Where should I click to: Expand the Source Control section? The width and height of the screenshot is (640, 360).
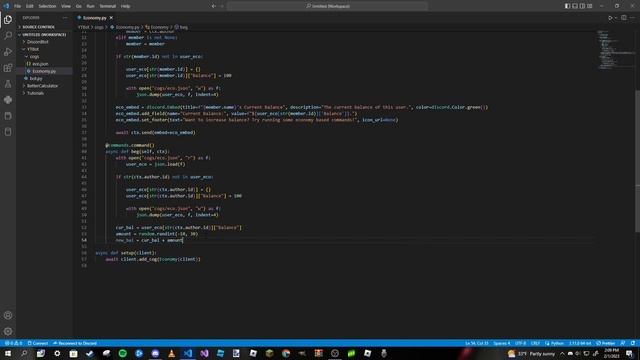click(44, 27)
